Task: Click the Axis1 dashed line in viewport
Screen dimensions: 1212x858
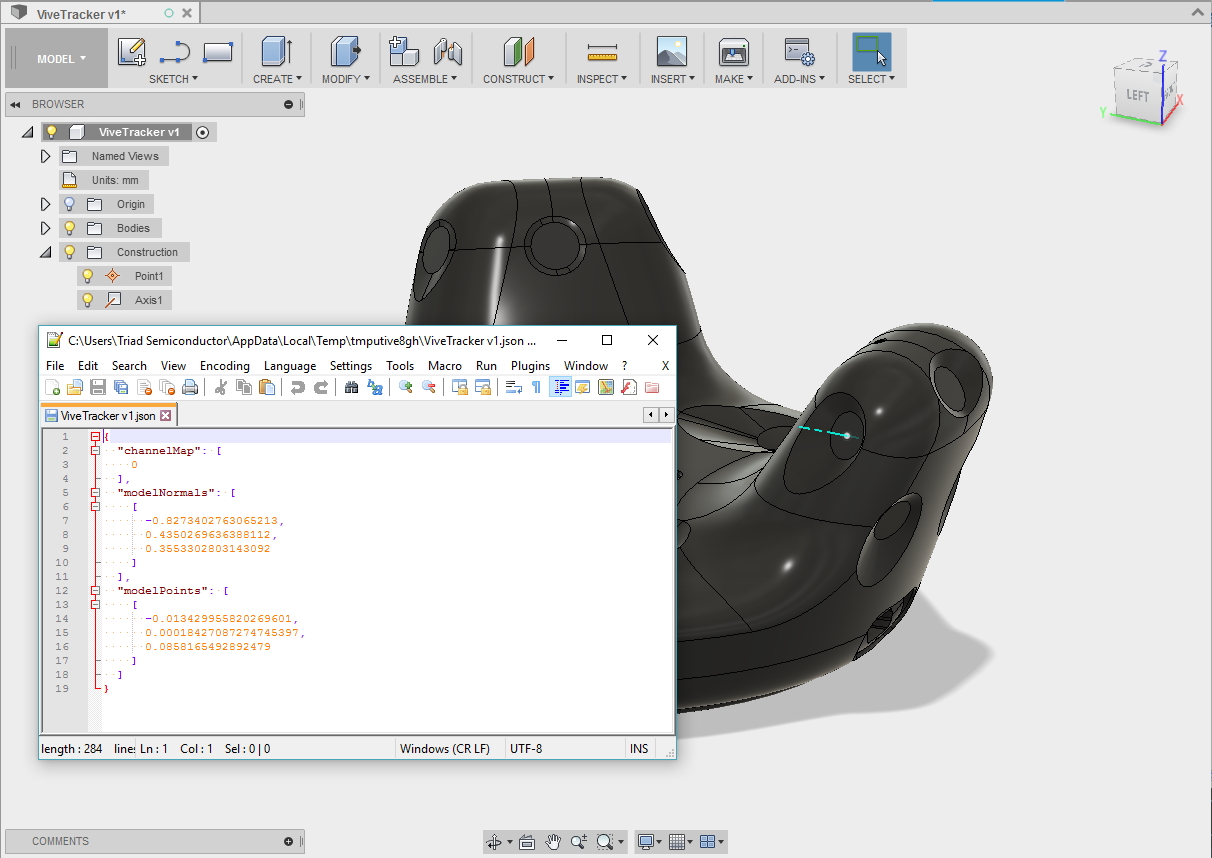Action: click(822, 431)
